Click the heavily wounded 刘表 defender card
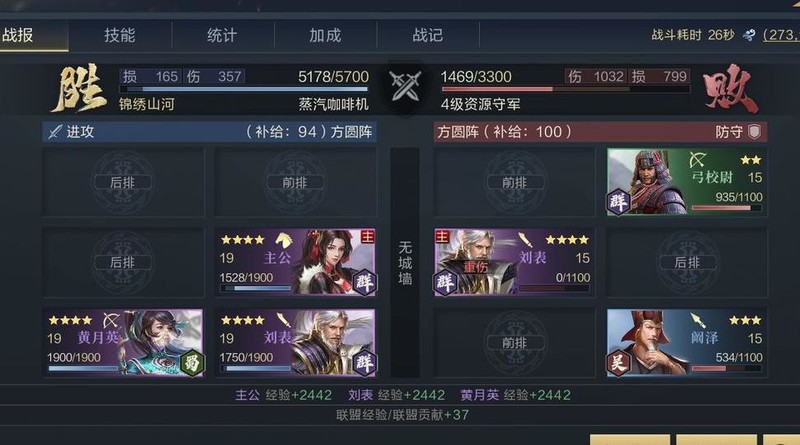 (x=514, y=262)
